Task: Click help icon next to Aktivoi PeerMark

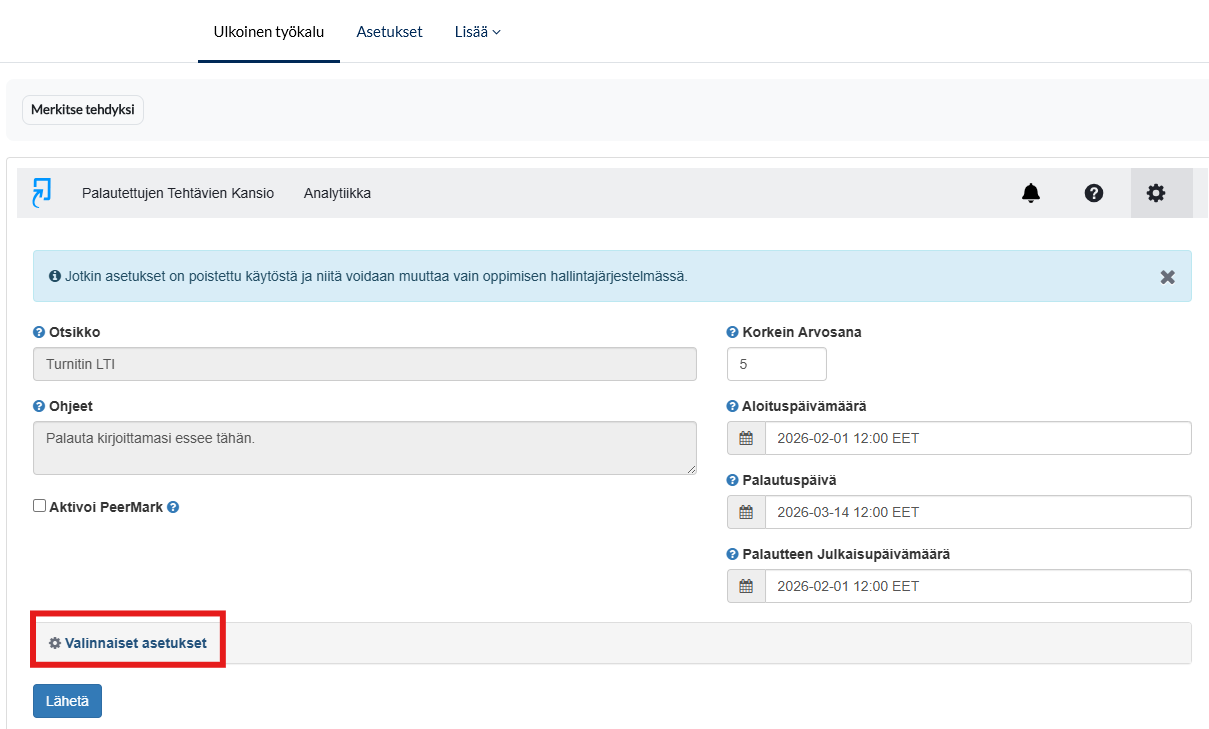Action: (x=173, y=507)
